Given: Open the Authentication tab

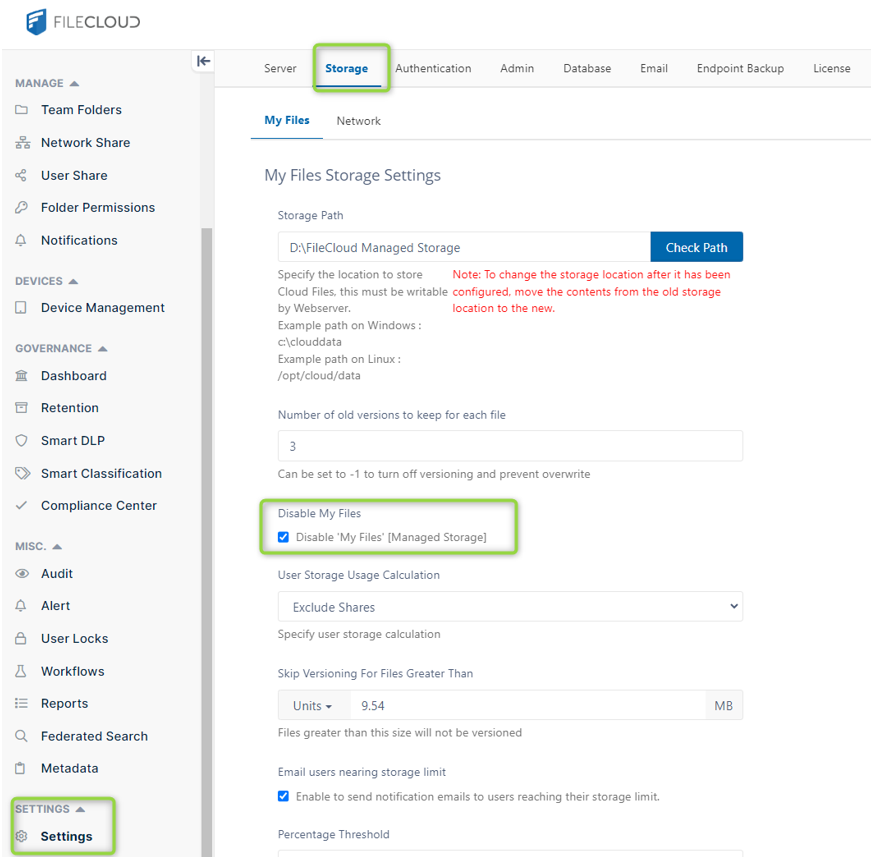Looking at the screenshot, I should coord(433,68).
